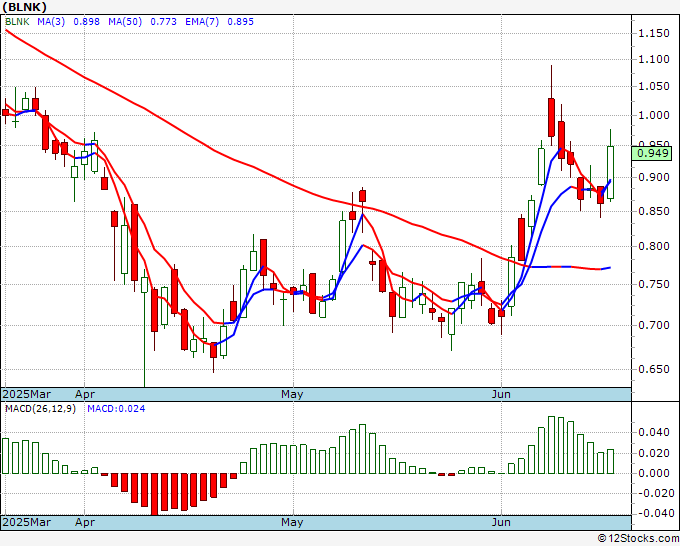Viewport: 680px width, 546px height.
Task: Click the 0.850 price axis label
Action: pos(654,211)
